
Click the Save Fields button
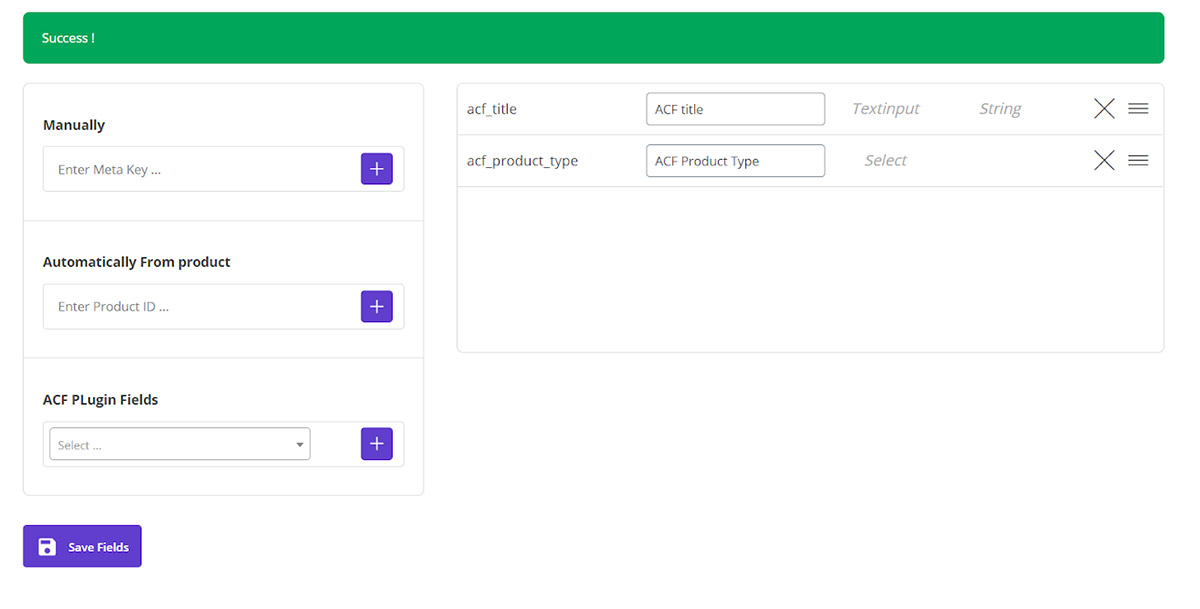[x=82, y=546]
